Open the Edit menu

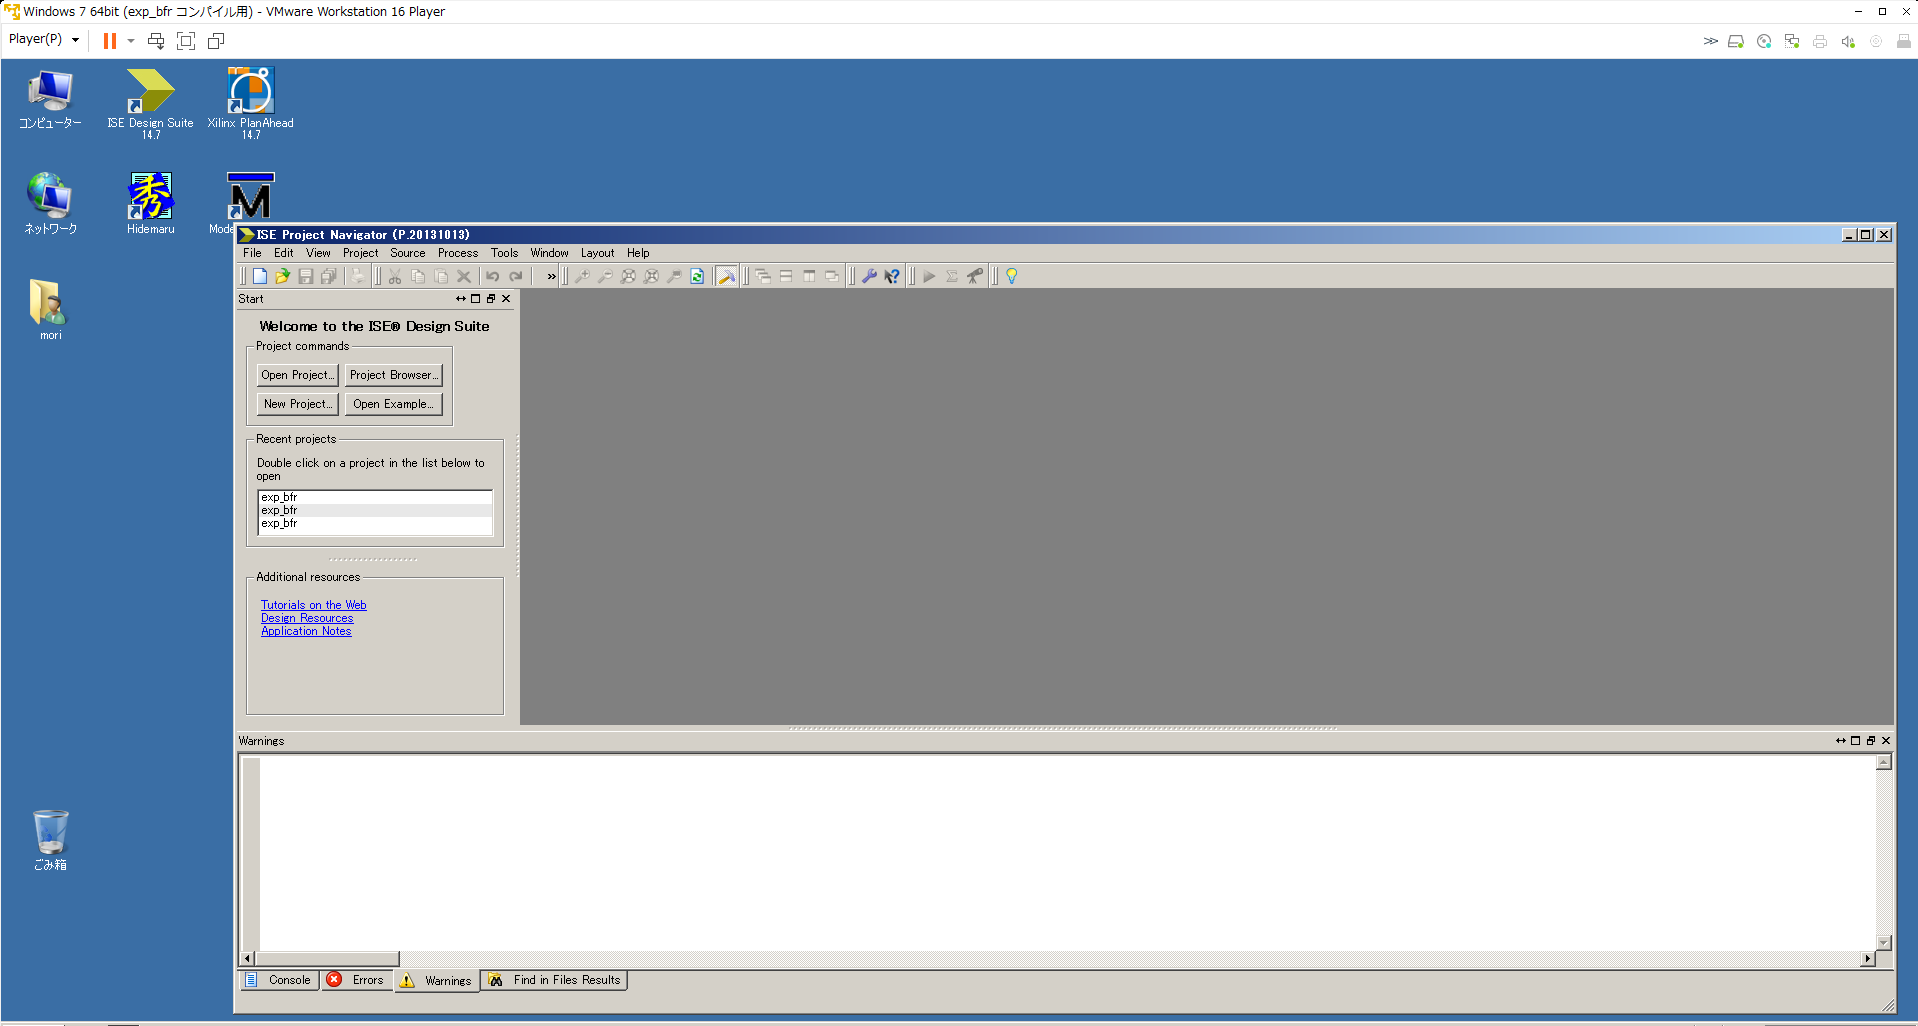click(284, 253)
